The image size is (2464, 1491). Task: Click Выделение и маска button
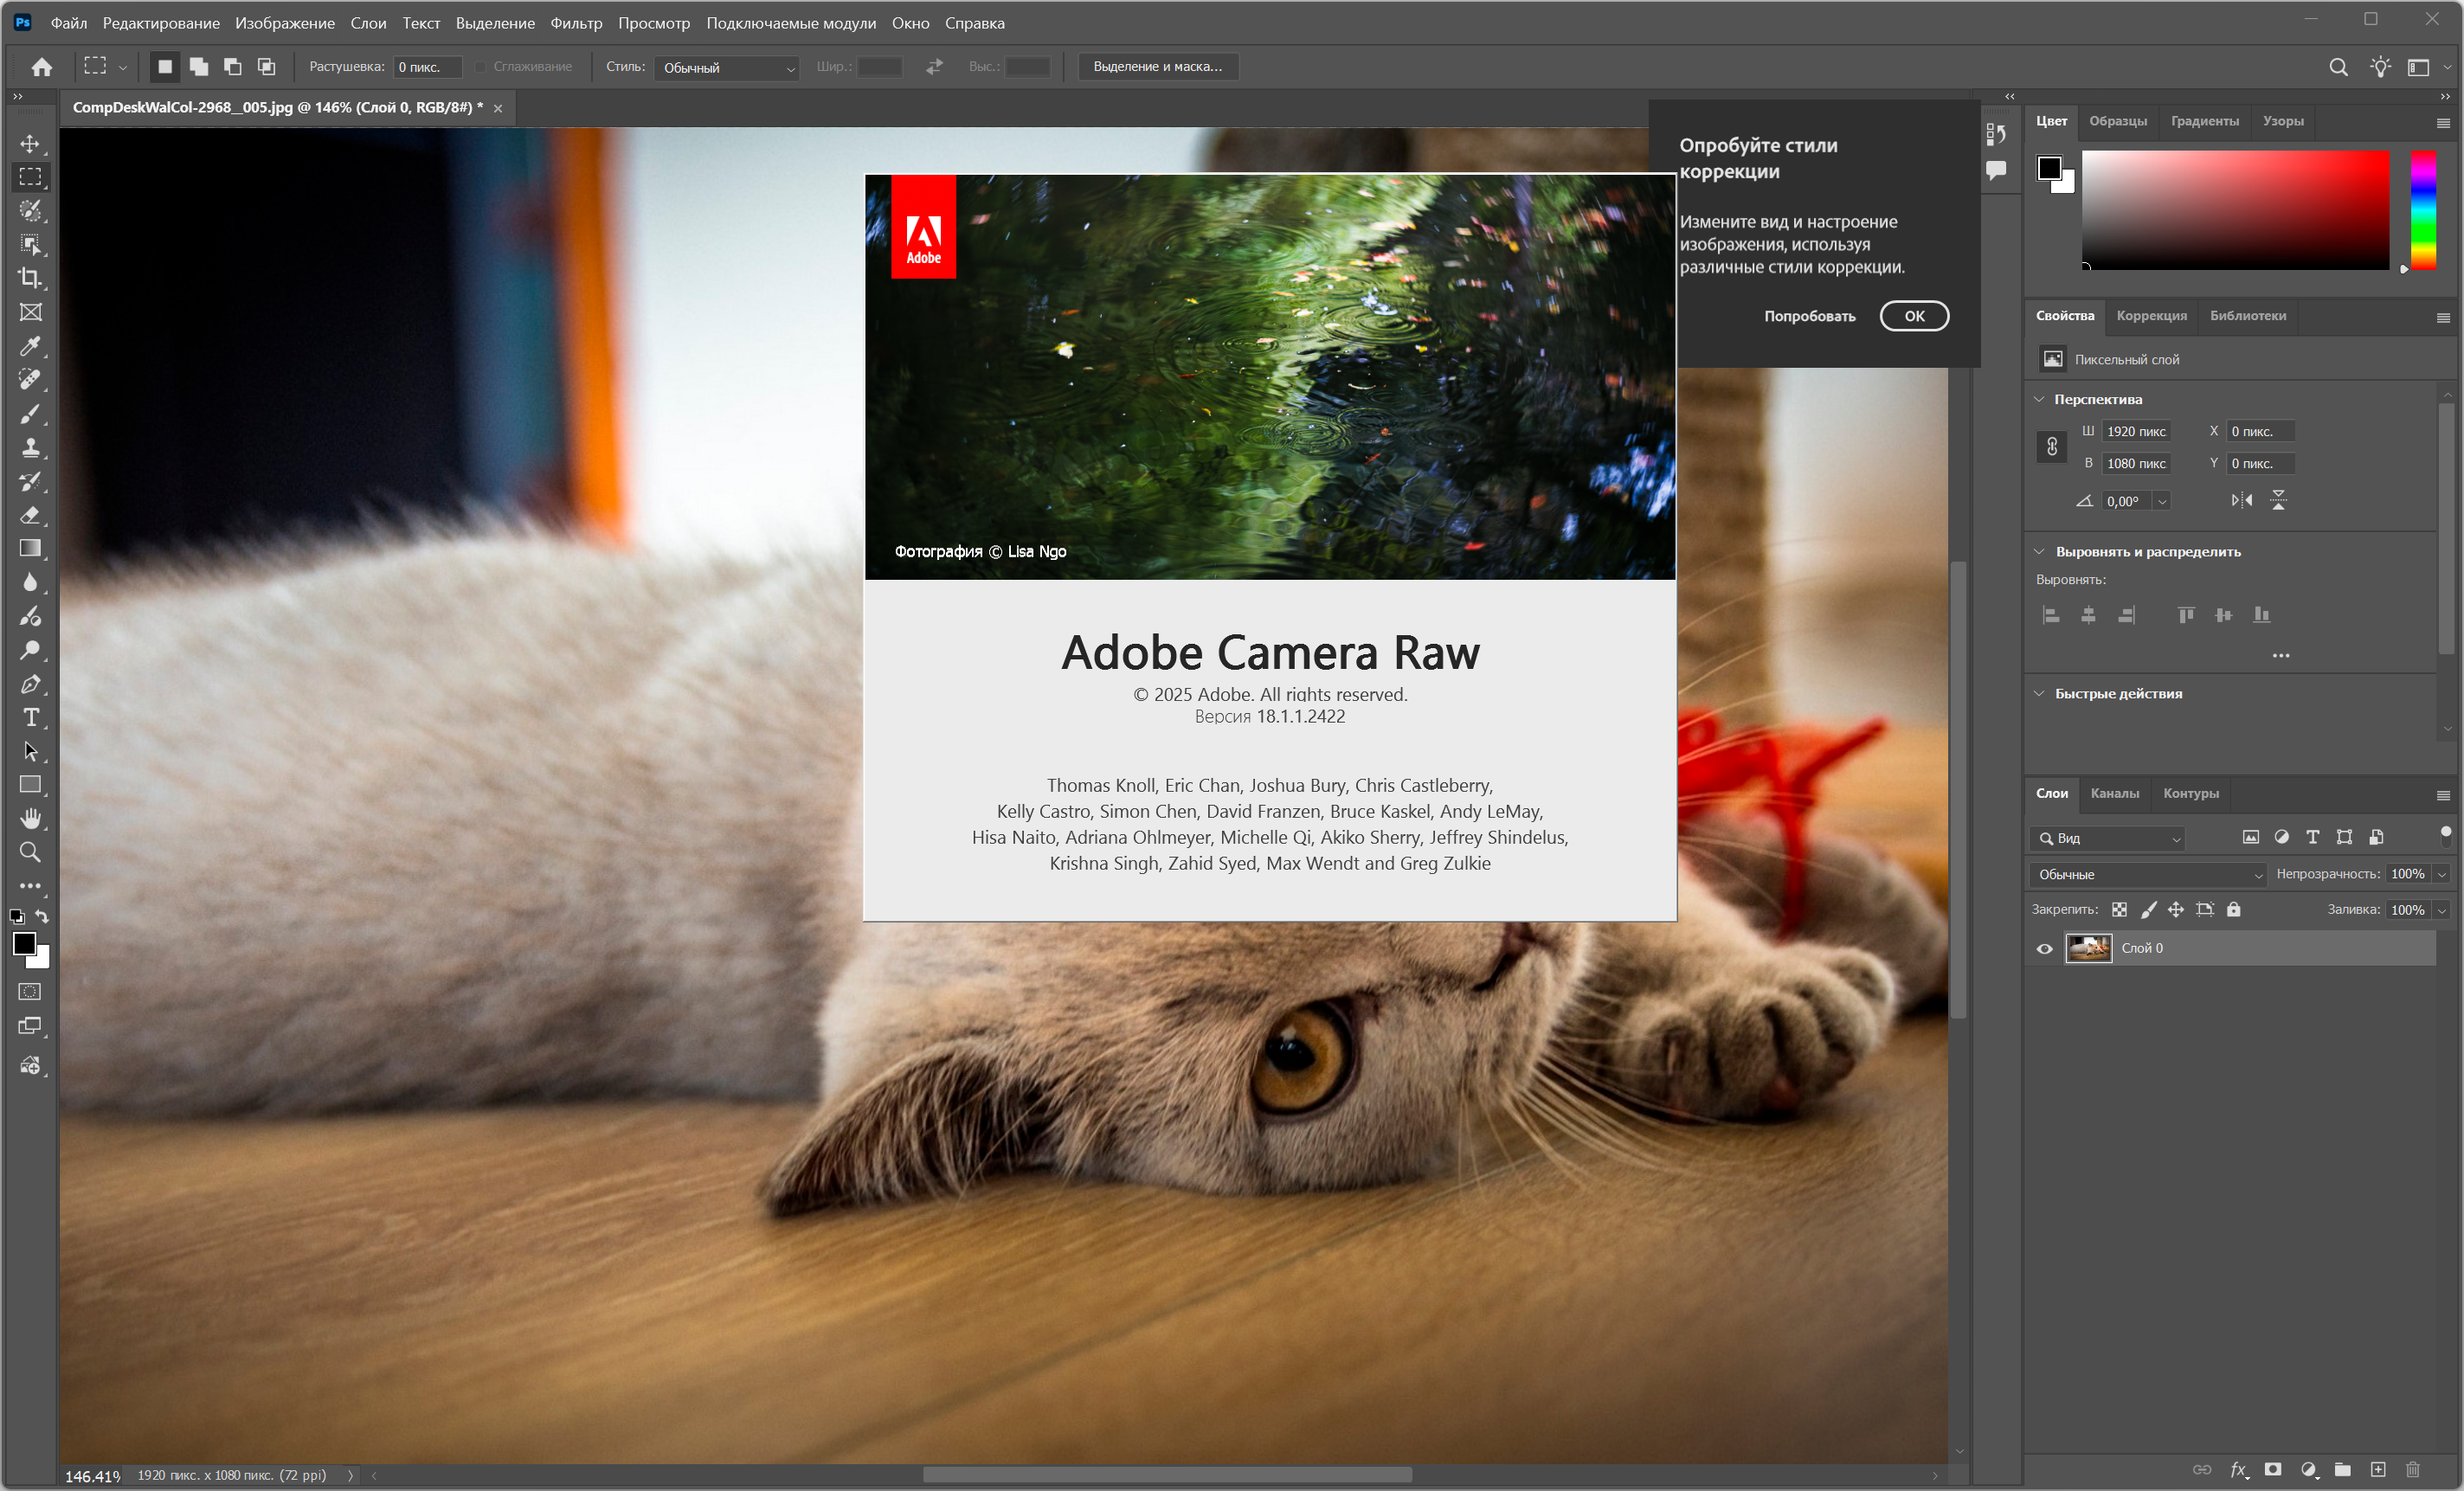1157,67
